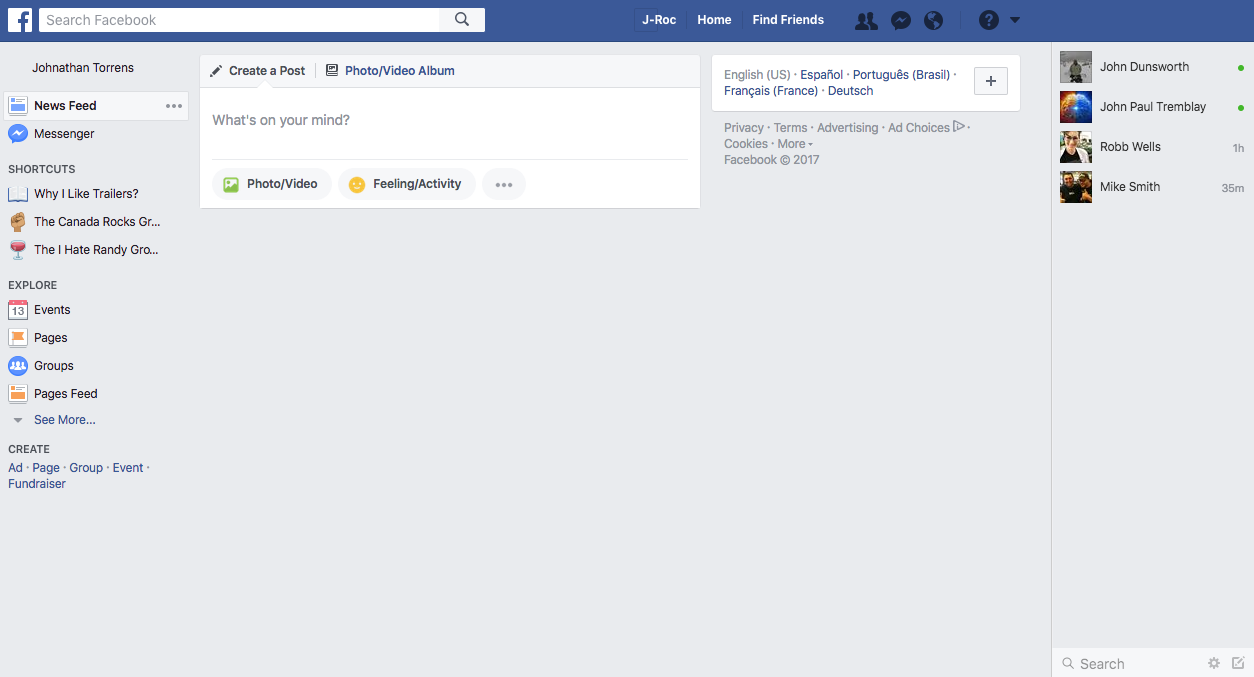Open the Friend Requests icon

(x=867, y=20)
